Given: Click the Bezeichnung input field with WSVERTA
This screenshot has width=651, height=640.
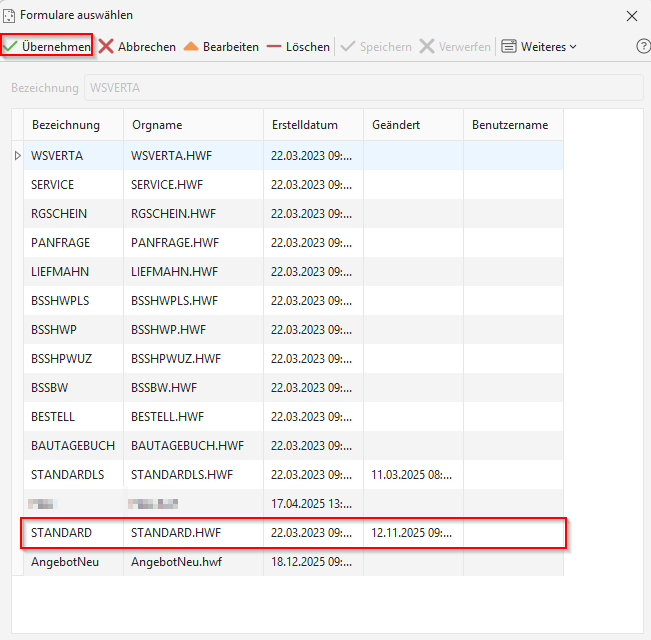Looking at the screenshot, I should pyautogui.click(x=364, y=88).
